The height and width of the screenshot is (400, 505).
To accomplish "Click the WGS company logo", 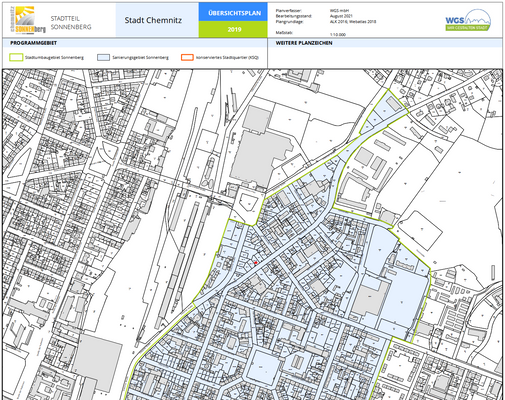I will pyautogui.click(x=468, y=20).
